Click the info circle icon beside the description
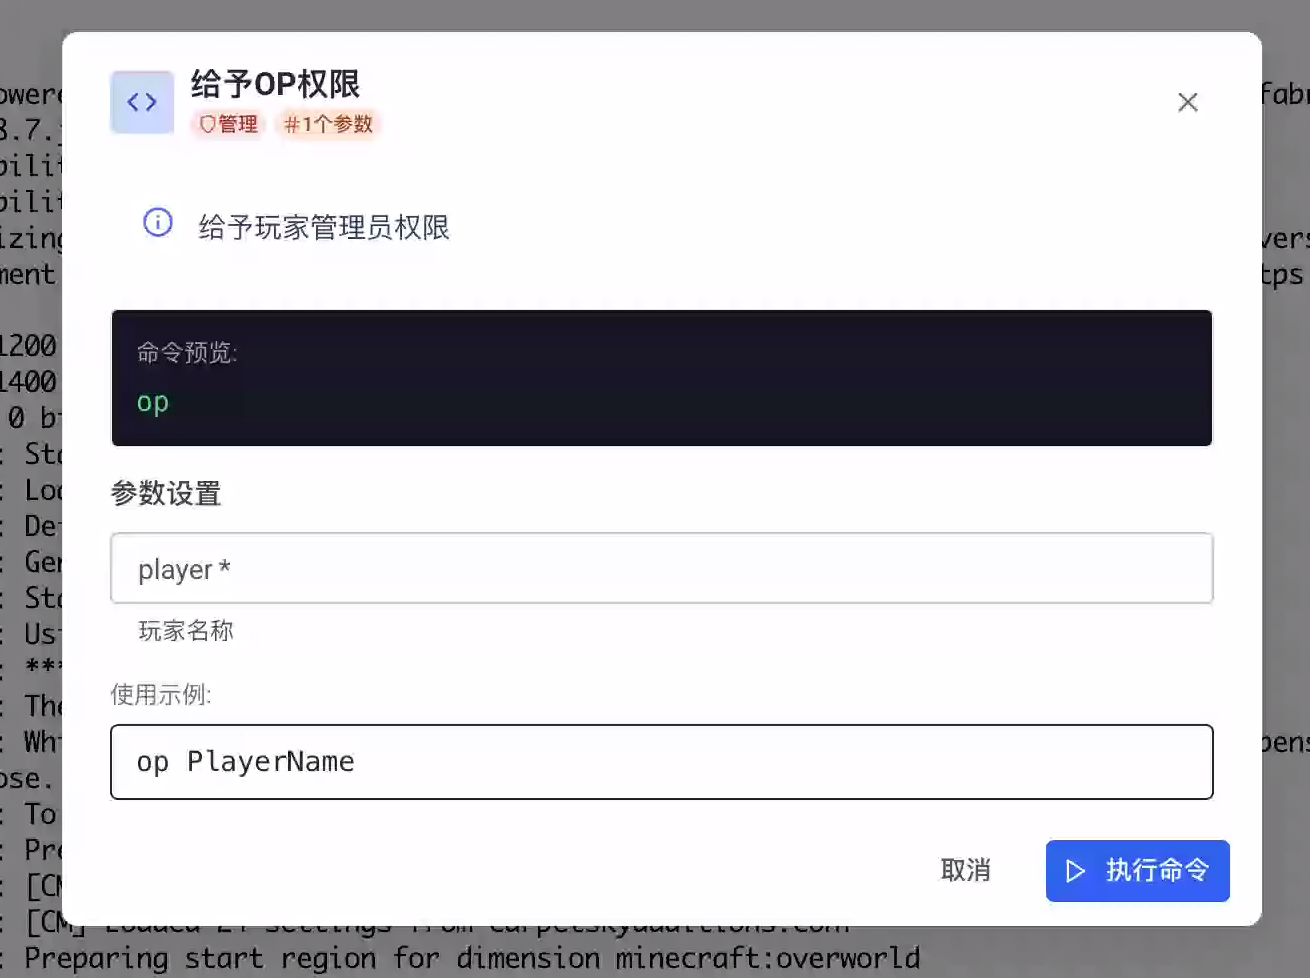This screenshot has width=1310, height=978. [x=158, y=222]
